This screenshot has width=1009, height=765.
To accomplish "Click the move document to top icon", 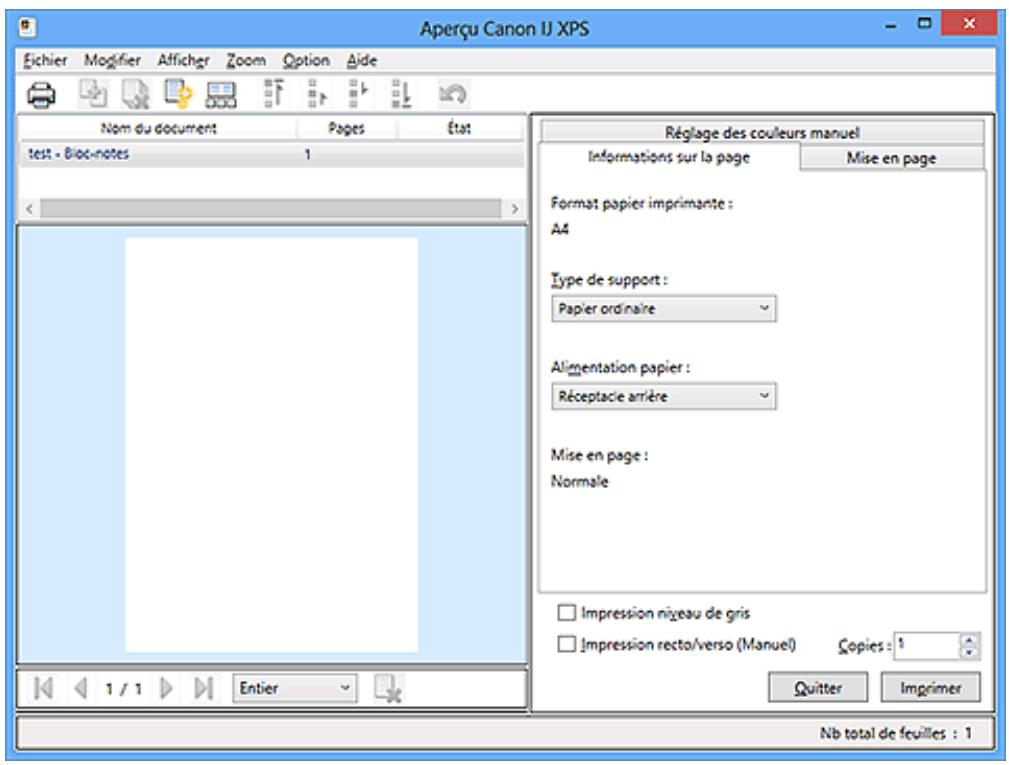I will tap(272, 95).
